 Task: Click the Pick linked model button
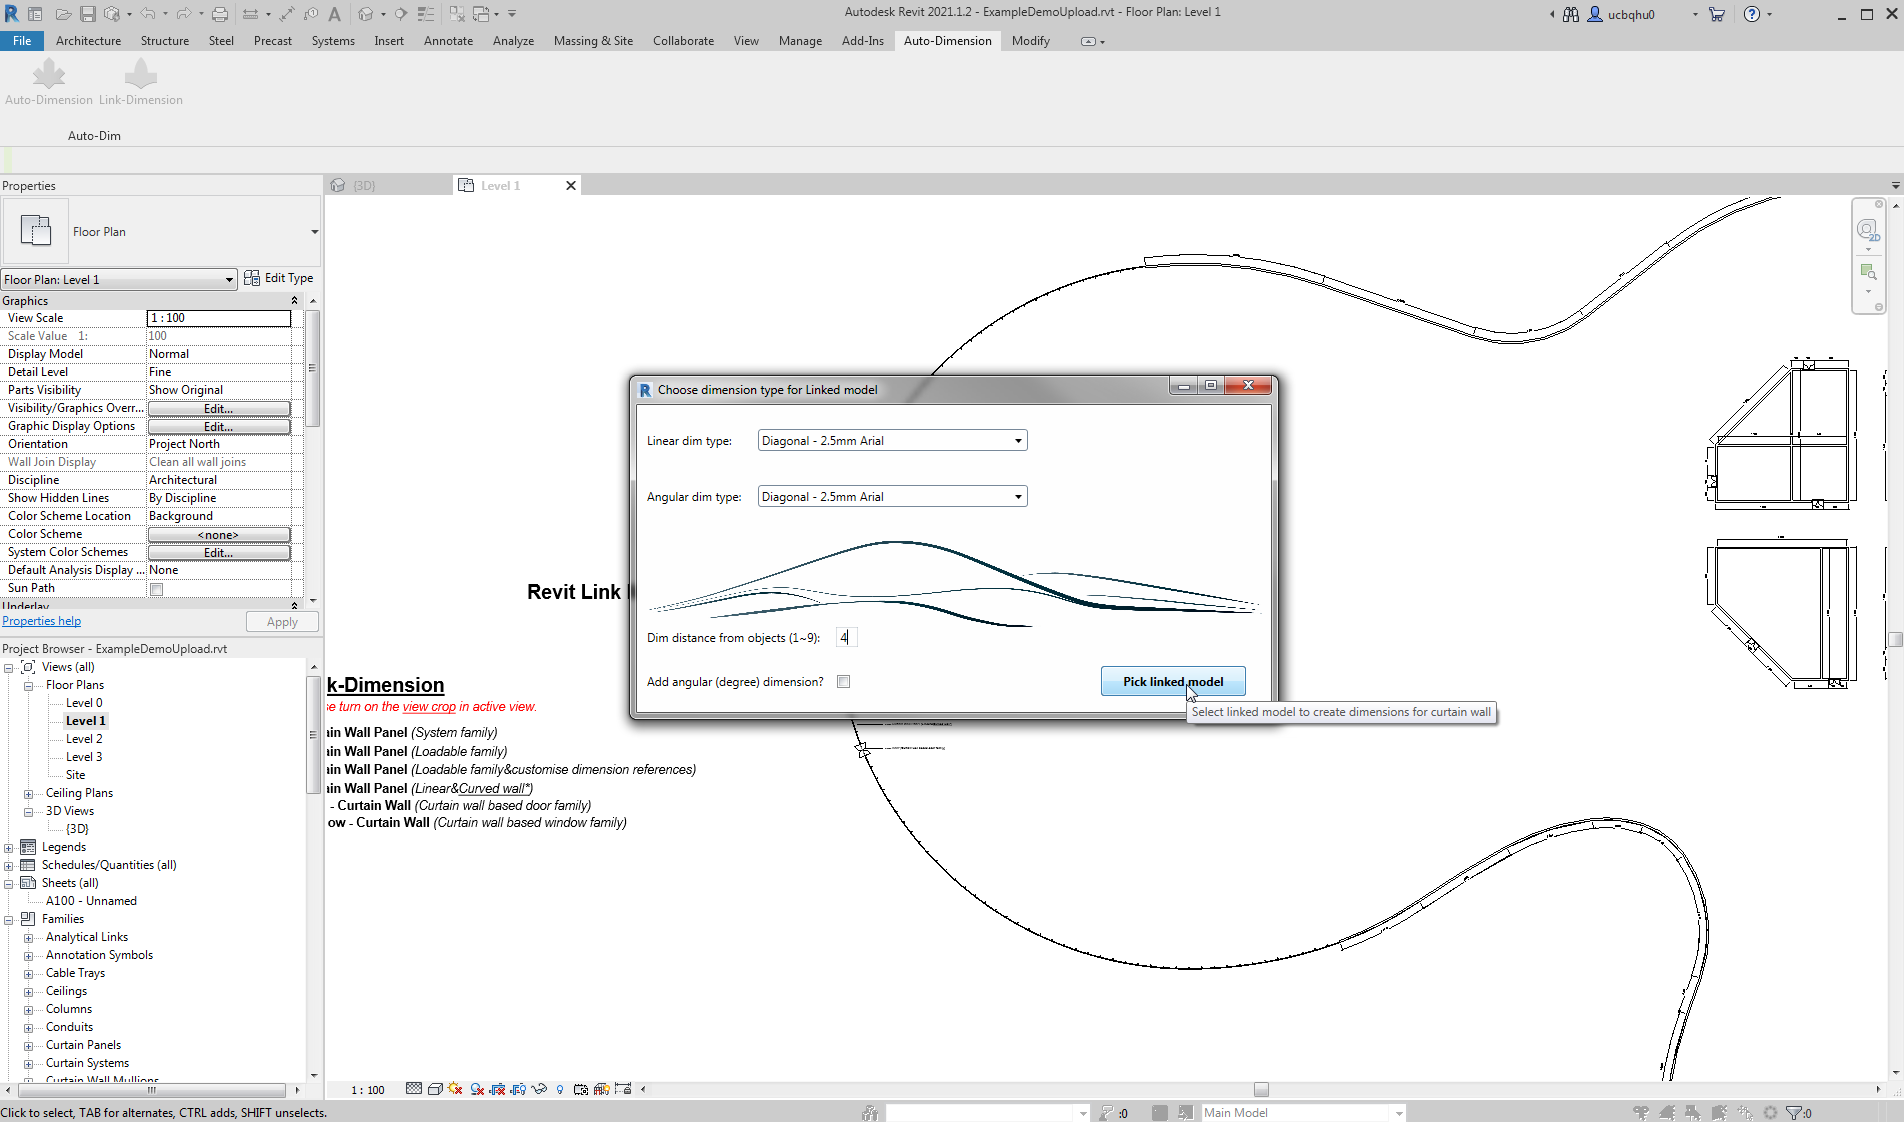point(1173,682)
